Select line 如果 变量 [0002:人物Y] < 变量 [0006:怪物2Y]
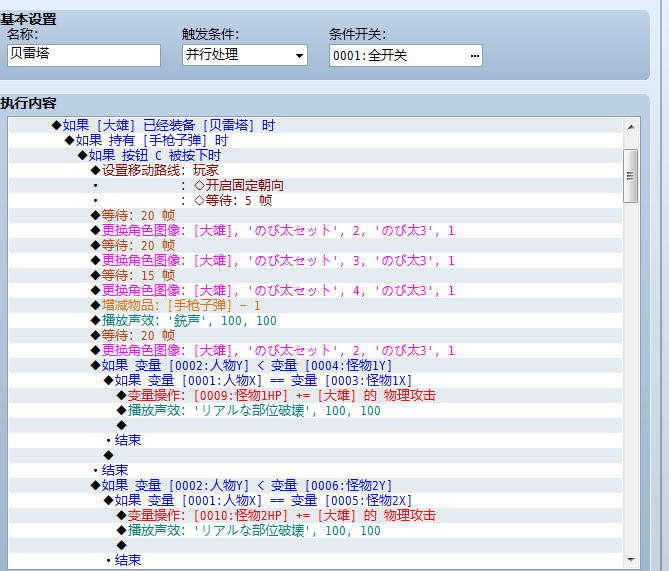The height and width of the screenshot is (571, 669). [x=315, y=485]
